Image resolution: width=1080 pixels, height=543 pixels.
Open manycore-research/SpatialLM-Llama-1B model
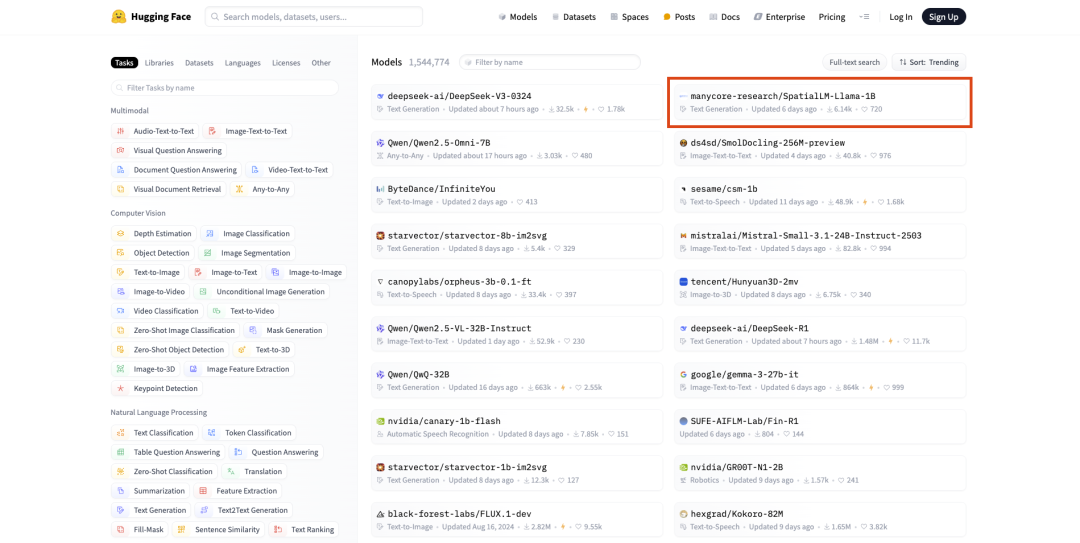point(820,102)
